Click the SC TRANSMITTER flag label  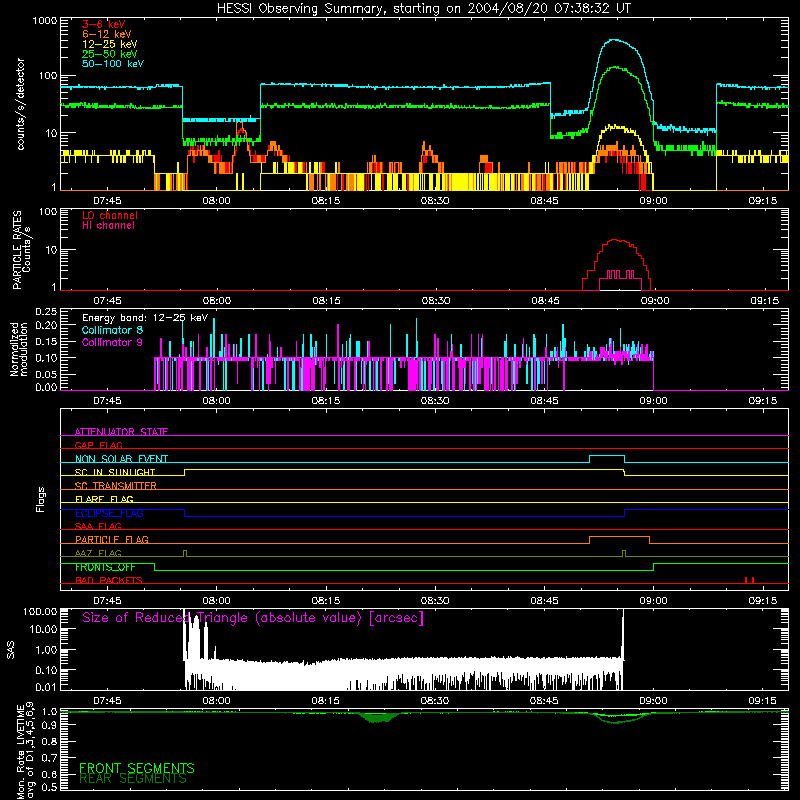[x=116, y=485]
